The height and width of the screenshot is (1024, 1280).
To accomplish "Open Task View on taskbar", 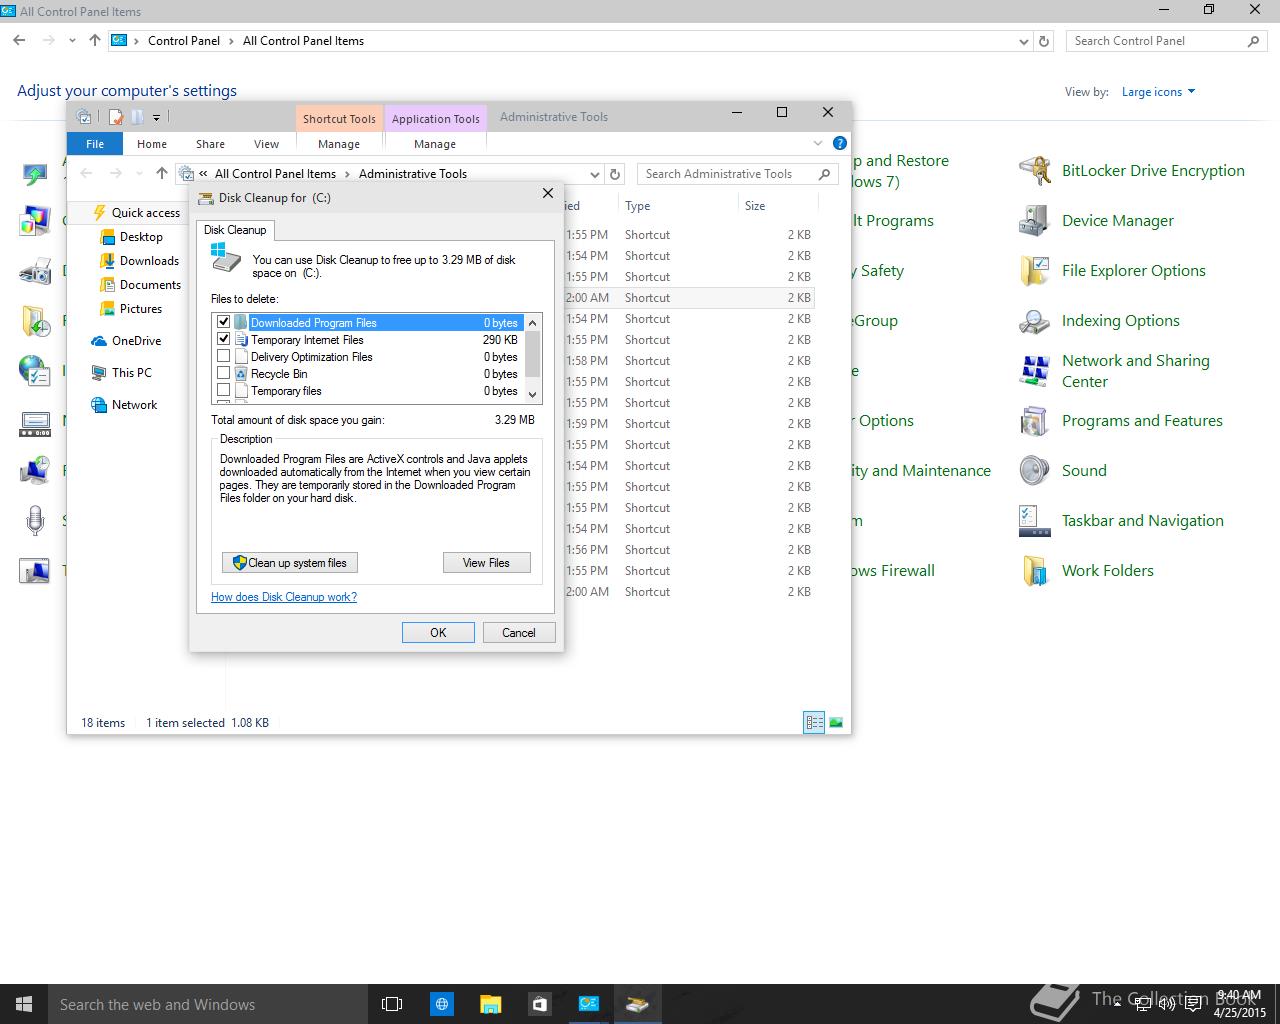I will point(392,1004).
